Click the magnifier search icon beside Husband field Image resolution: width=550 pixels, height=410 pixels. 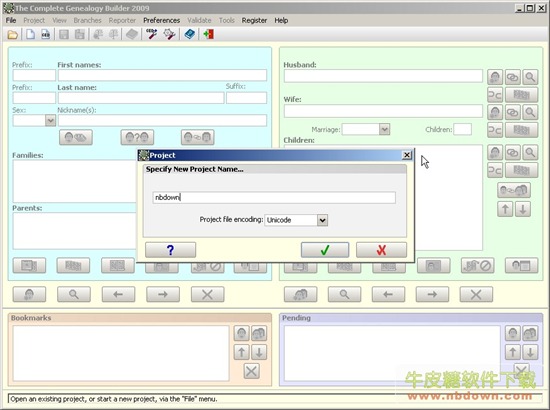(x=530, y=77)
